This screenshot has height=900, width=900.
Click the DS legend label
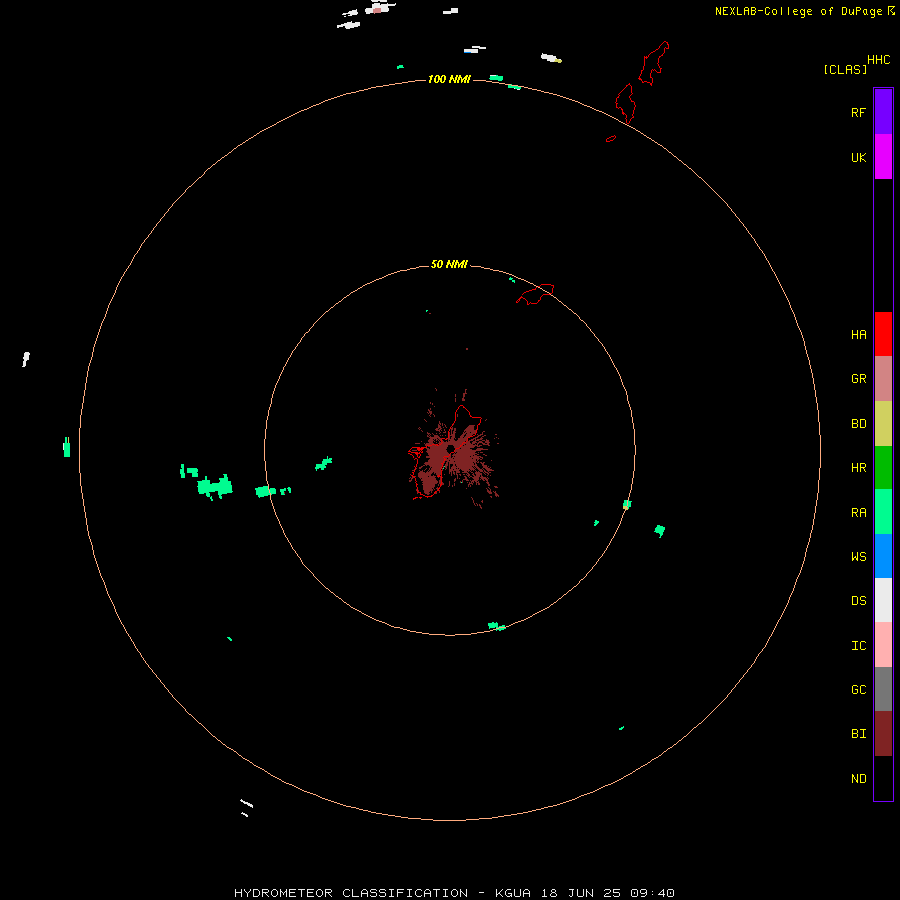pos(858,601)
